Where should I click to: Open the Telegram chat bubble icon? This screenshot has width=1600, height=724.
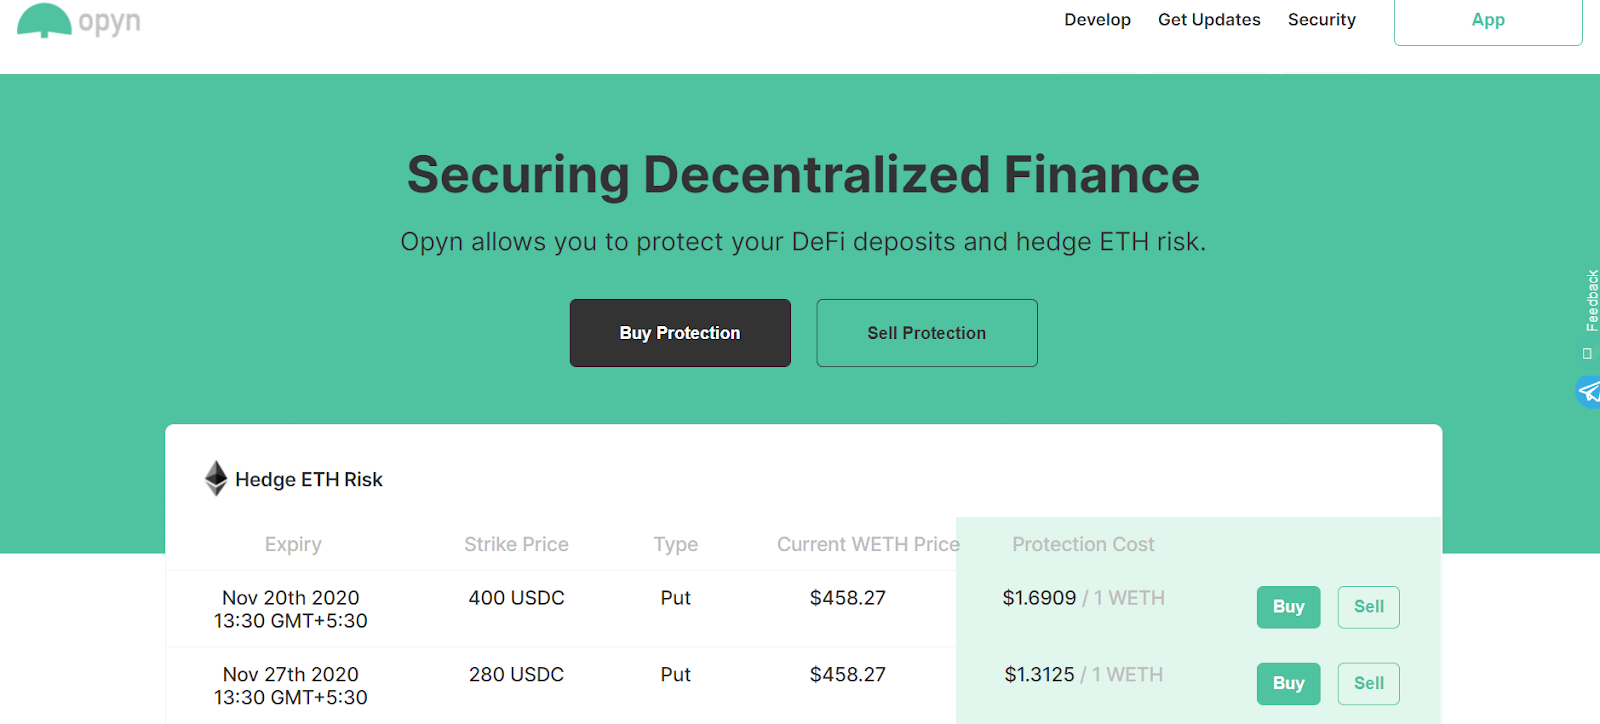pos(1589,392)
